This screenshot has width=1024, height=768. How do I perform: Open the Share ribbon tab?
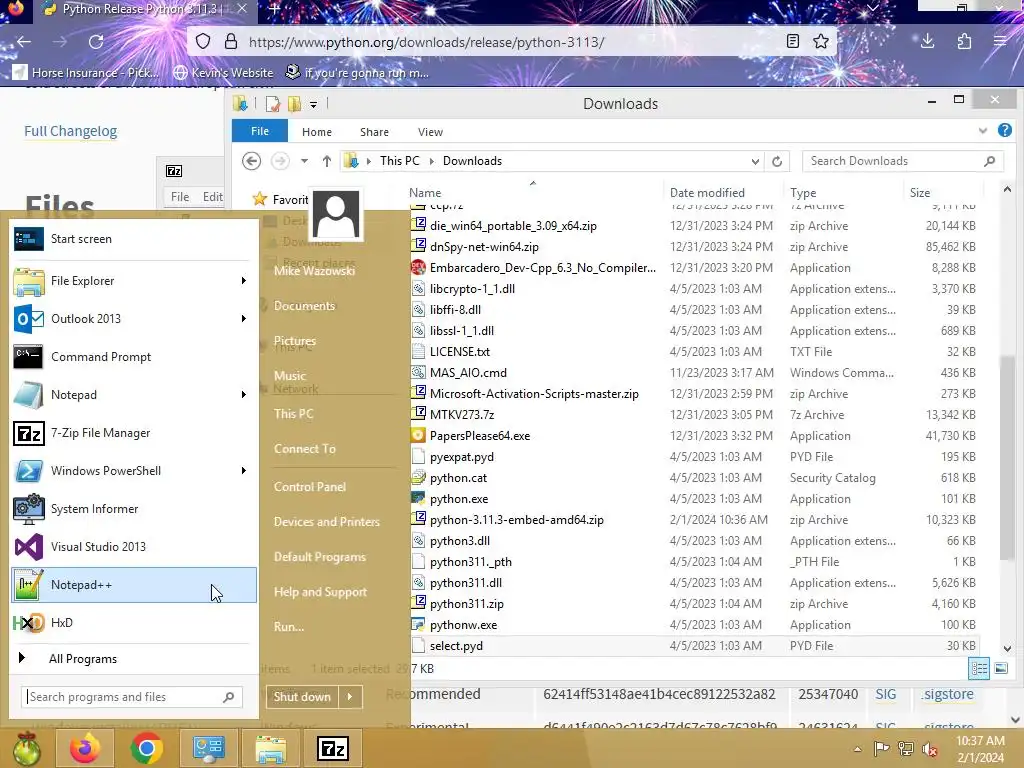coord(374,132)
